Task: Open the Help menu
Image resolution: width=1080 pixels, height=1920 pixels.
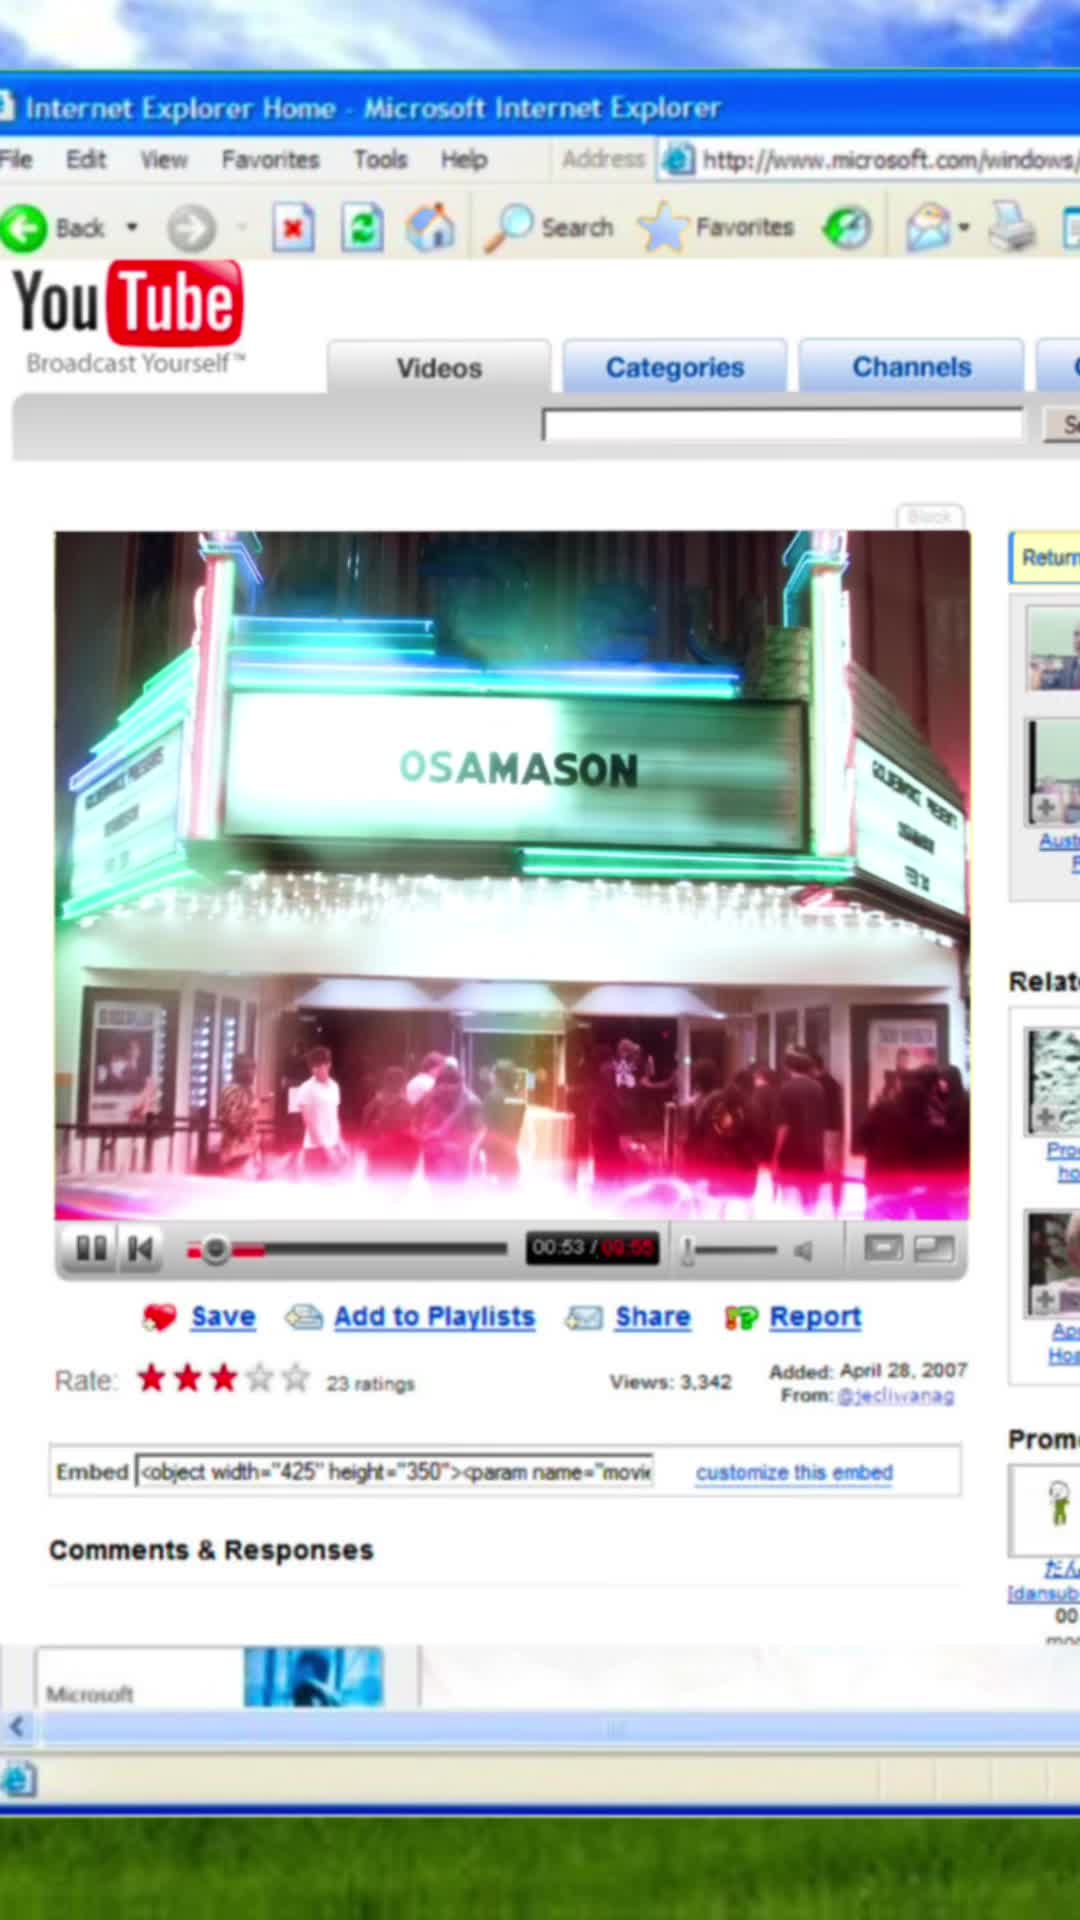Action: [x=464, y=159]
